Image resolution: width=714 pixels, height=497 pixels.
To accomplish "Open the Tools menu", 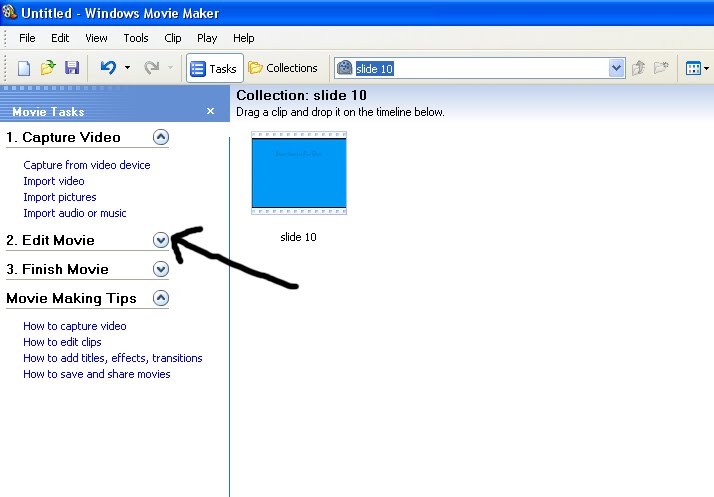I will click(x=136, y=38).
